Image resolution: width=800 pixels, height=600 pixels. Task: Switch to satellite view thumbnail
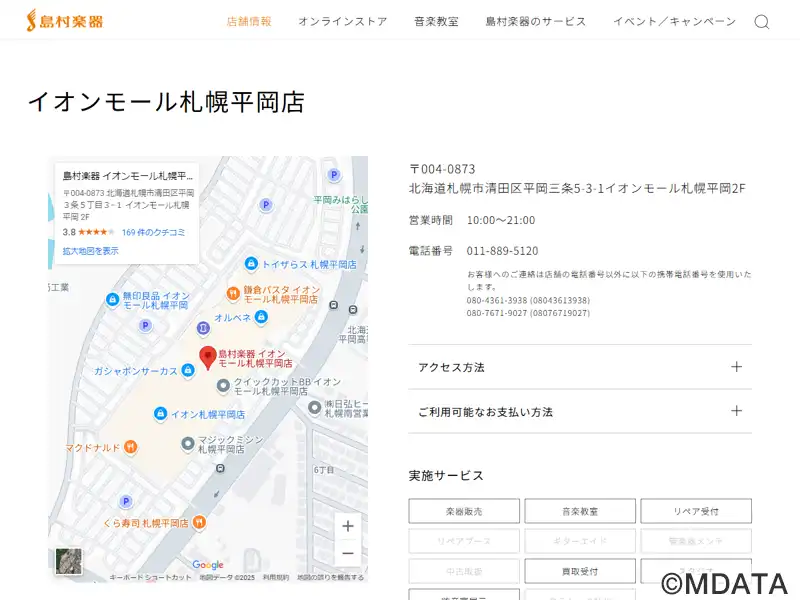68,561
